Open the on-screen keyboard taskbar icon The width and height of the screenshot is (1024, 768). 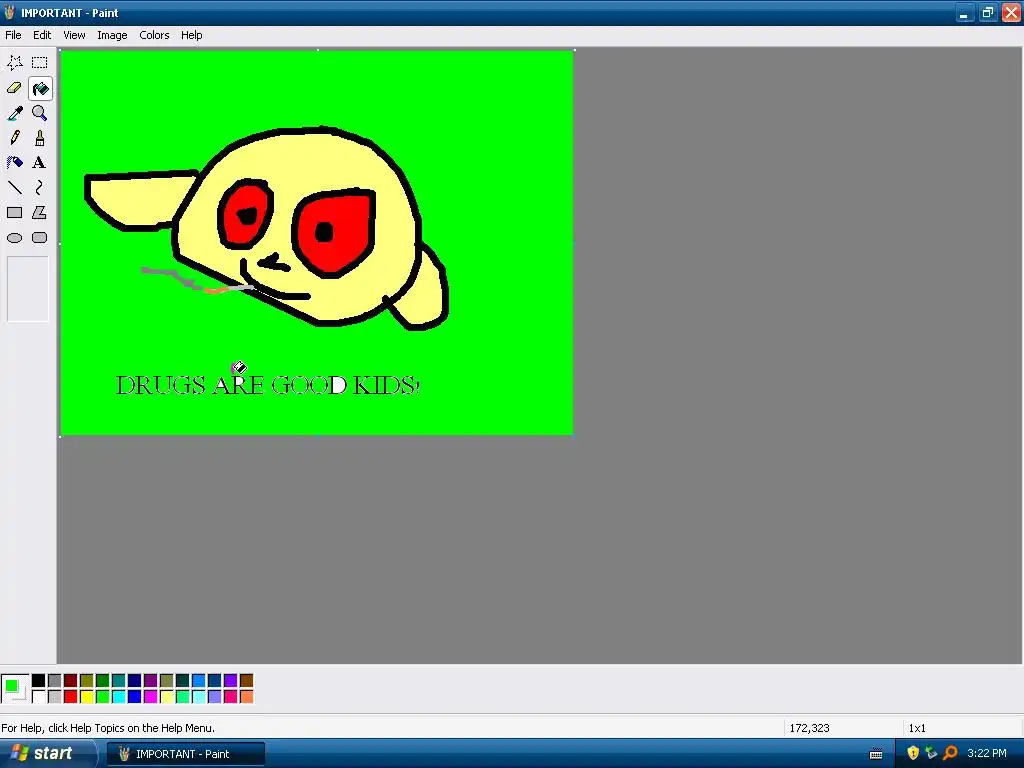tap(876, 754)
